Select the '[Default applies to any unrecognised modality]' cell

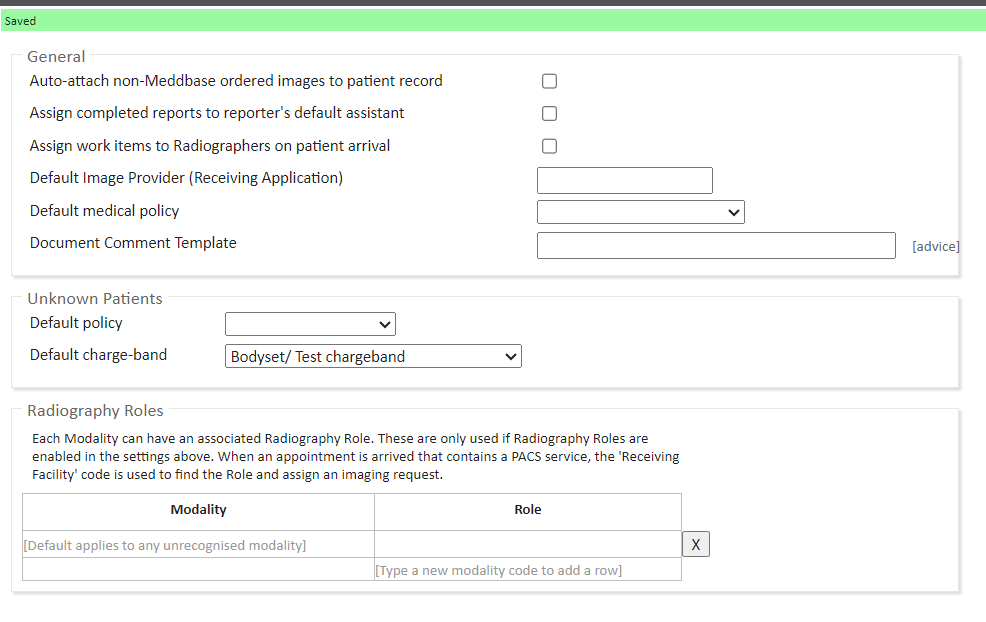[165, 545]
